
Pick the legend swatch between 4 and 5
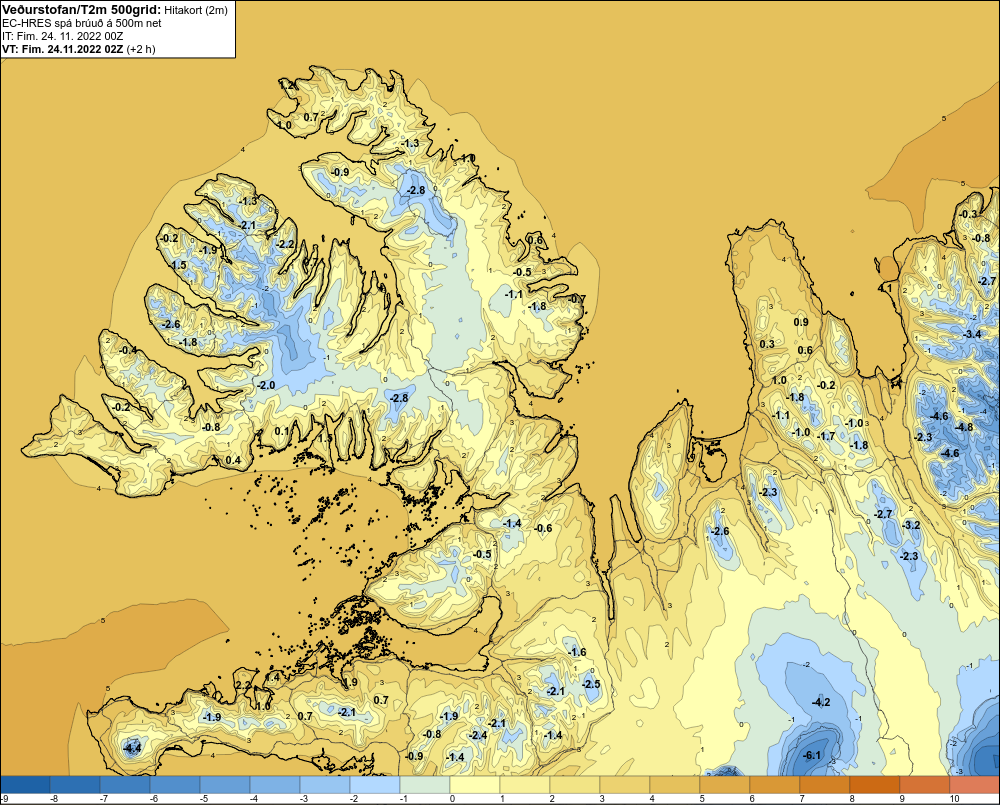675,784
